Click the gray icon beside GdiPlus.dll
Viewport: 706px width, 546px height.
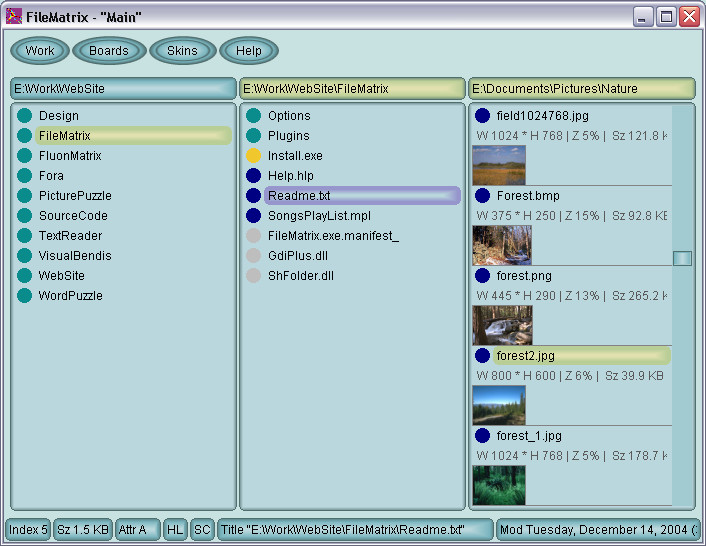253,256
